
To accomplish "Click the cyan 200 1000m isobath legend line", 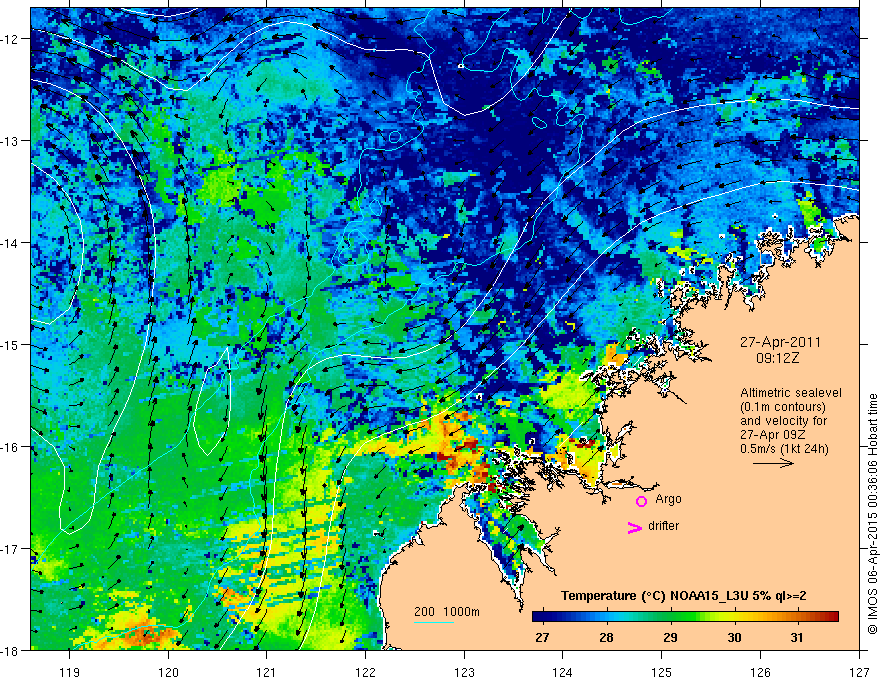I will [x=434, y=623].
